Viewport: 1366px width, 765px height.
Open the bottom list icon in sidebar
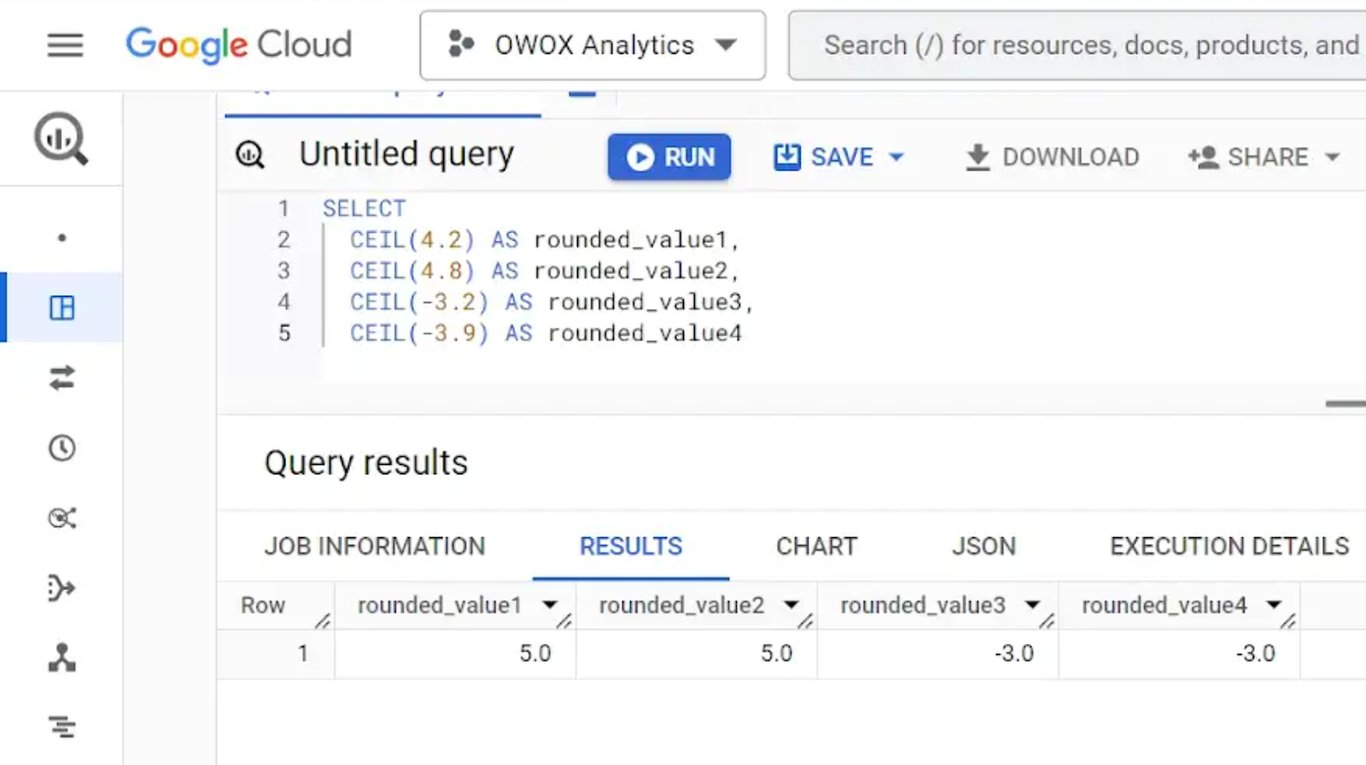[x=62, y=727]
